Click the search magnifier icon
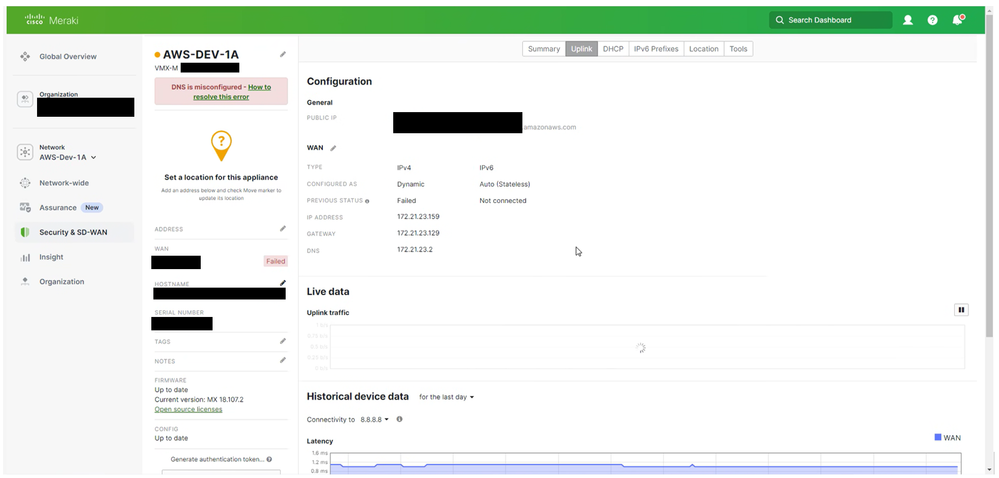This screenshot has height=478, width=999. click(779, 20)
